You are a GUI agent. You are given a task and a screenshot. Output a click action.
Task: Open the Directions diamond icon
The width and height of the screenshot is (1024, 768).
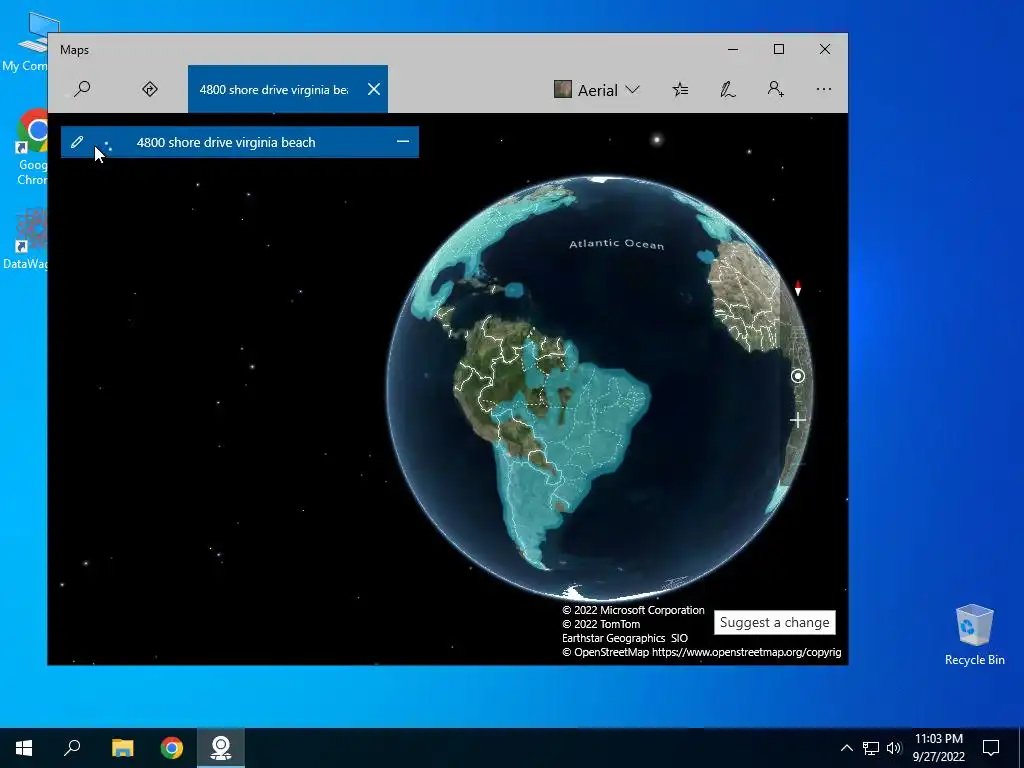point(150,89)
